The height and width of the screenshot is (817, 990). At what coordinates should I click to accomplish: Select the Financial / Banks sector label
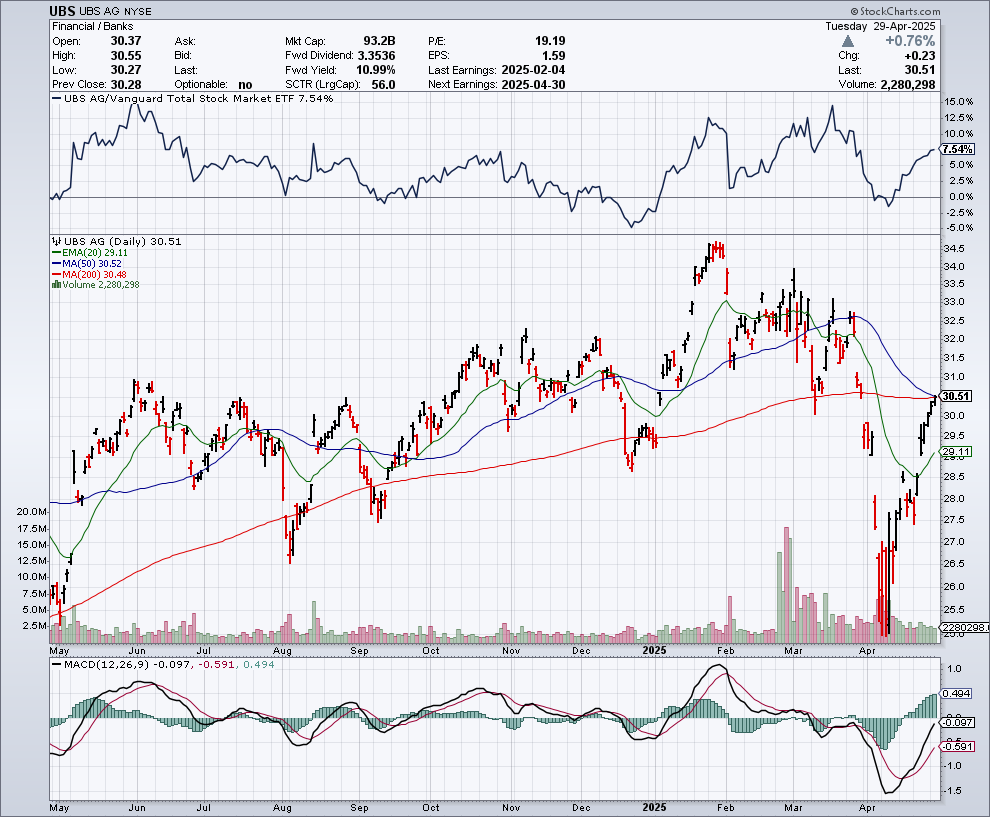(93, 26)
